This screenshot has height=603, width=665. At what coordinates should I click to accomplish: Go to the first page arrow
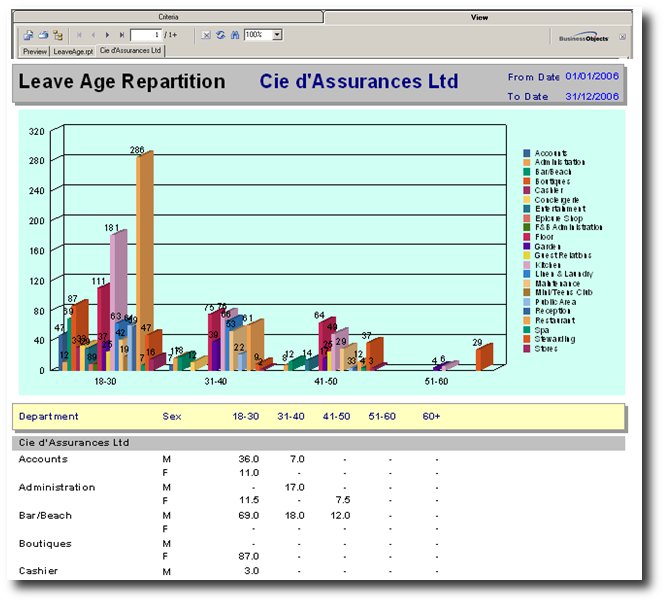pos(80,35)
